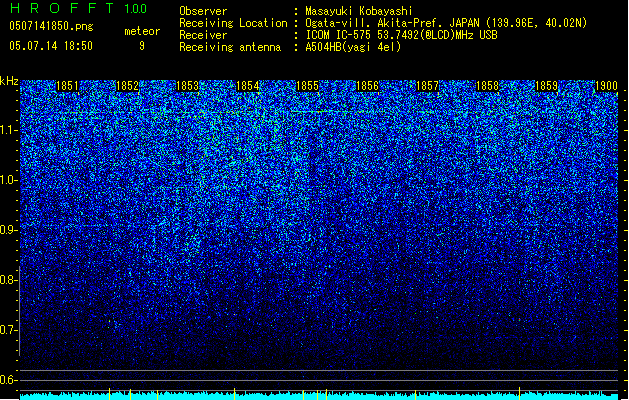Click the "Receiver" field label
629x400 pixels.
[203, 35]
